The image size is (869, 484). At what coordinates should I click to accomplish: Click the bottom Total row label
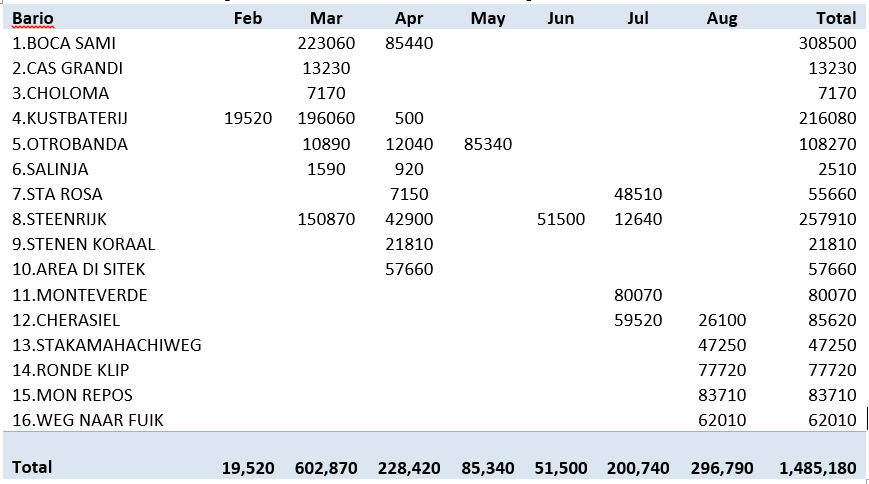click(32, 467)
